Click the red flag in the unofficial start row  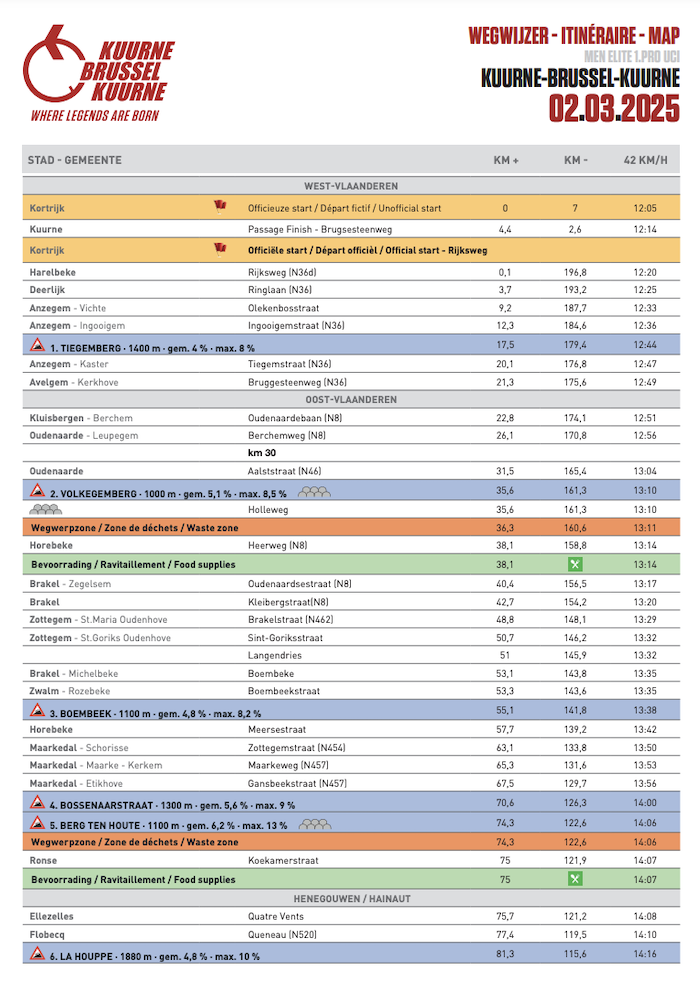(220, 207)
